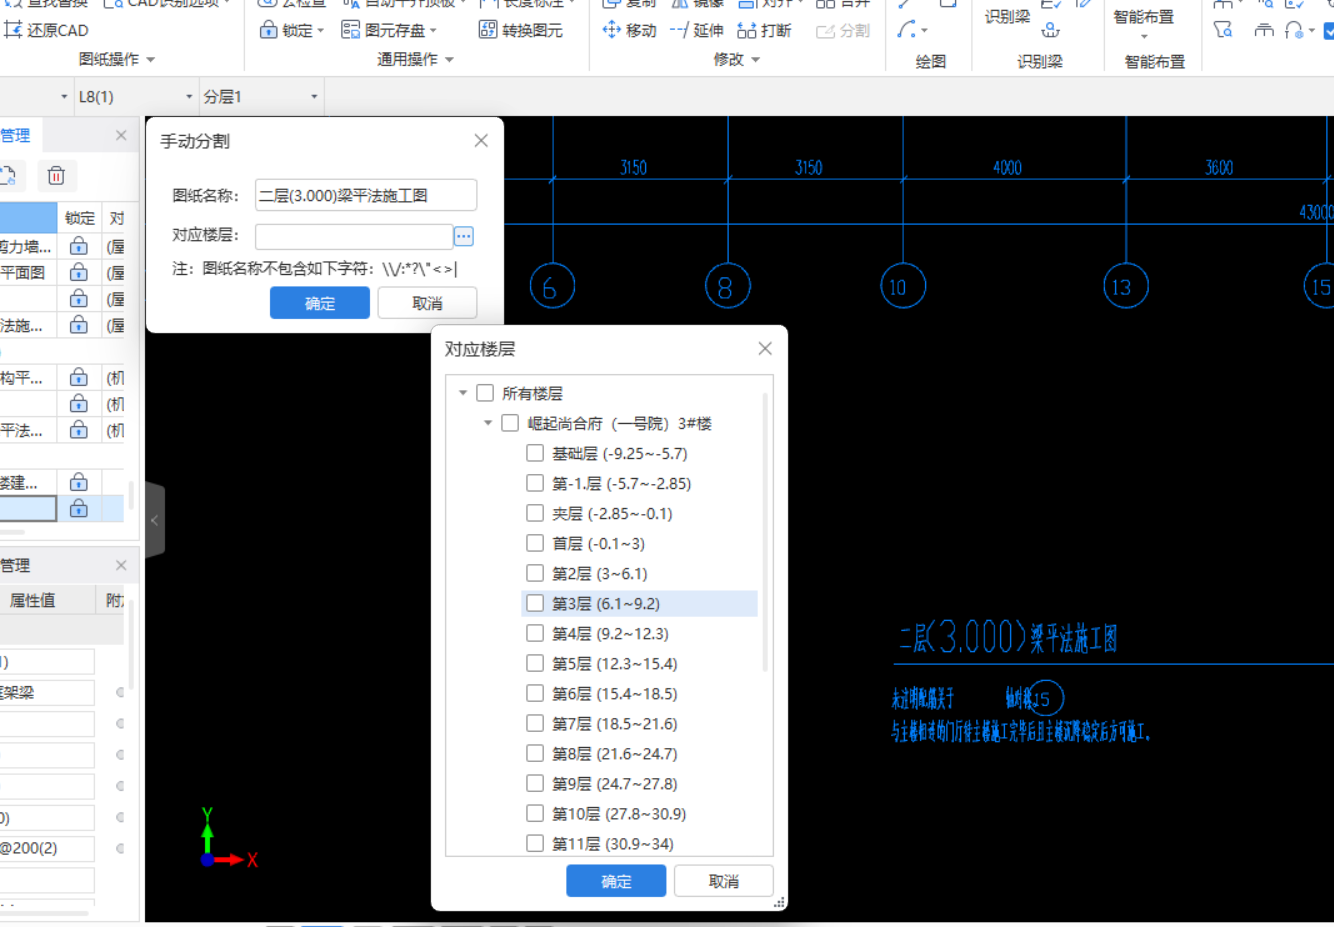Collapse the left side panel handle
The image size is (1334, 927).
155,520
